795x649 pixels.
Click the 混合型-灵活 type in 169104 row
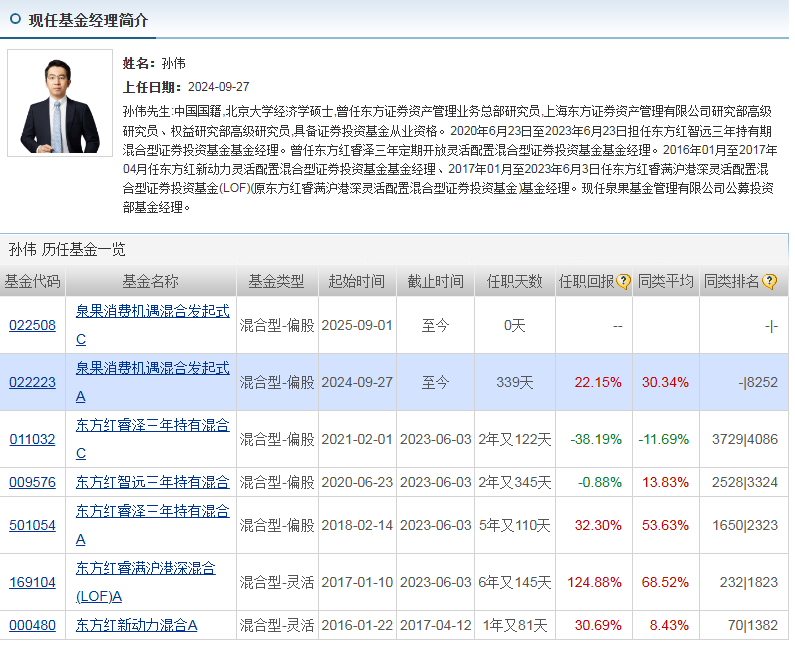pos(277,582)
